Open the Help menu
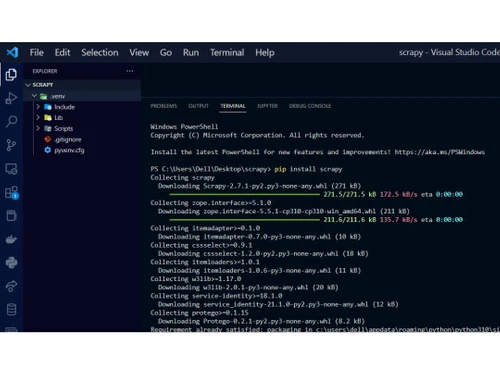 265,53
